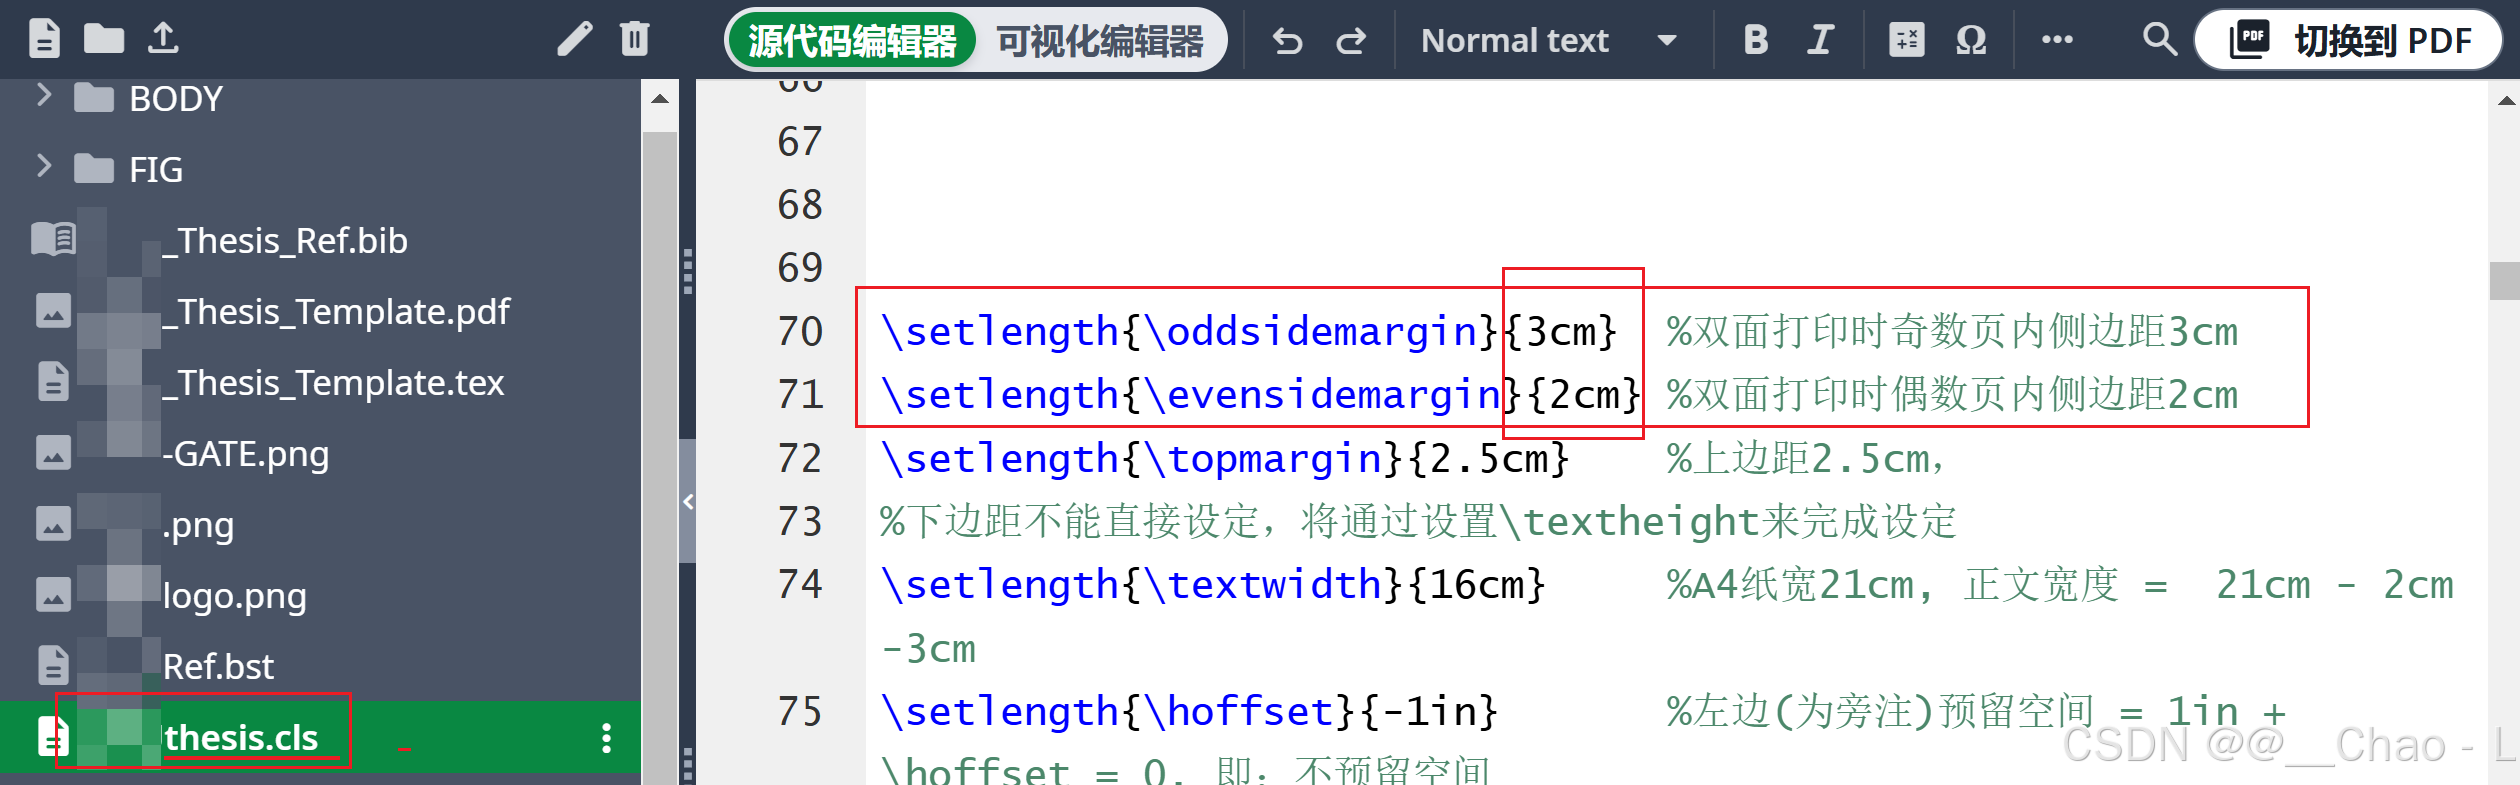2520x785 pixels.
Task: Create a new file with the document icon
Action: (x=44, y=40)
